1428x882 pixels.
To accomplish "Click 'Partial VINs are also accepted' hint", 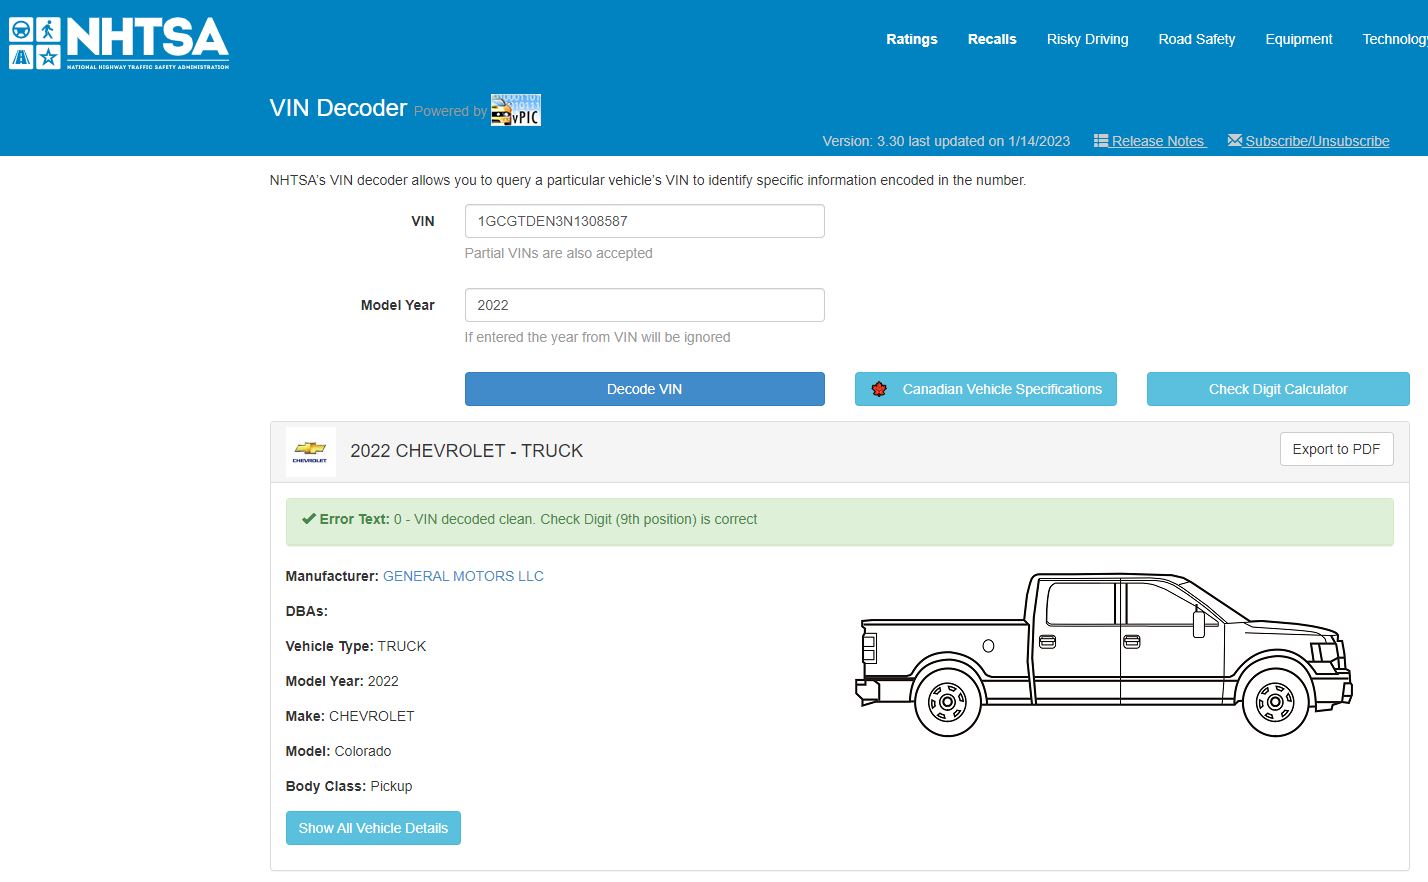I will point(558,253).
